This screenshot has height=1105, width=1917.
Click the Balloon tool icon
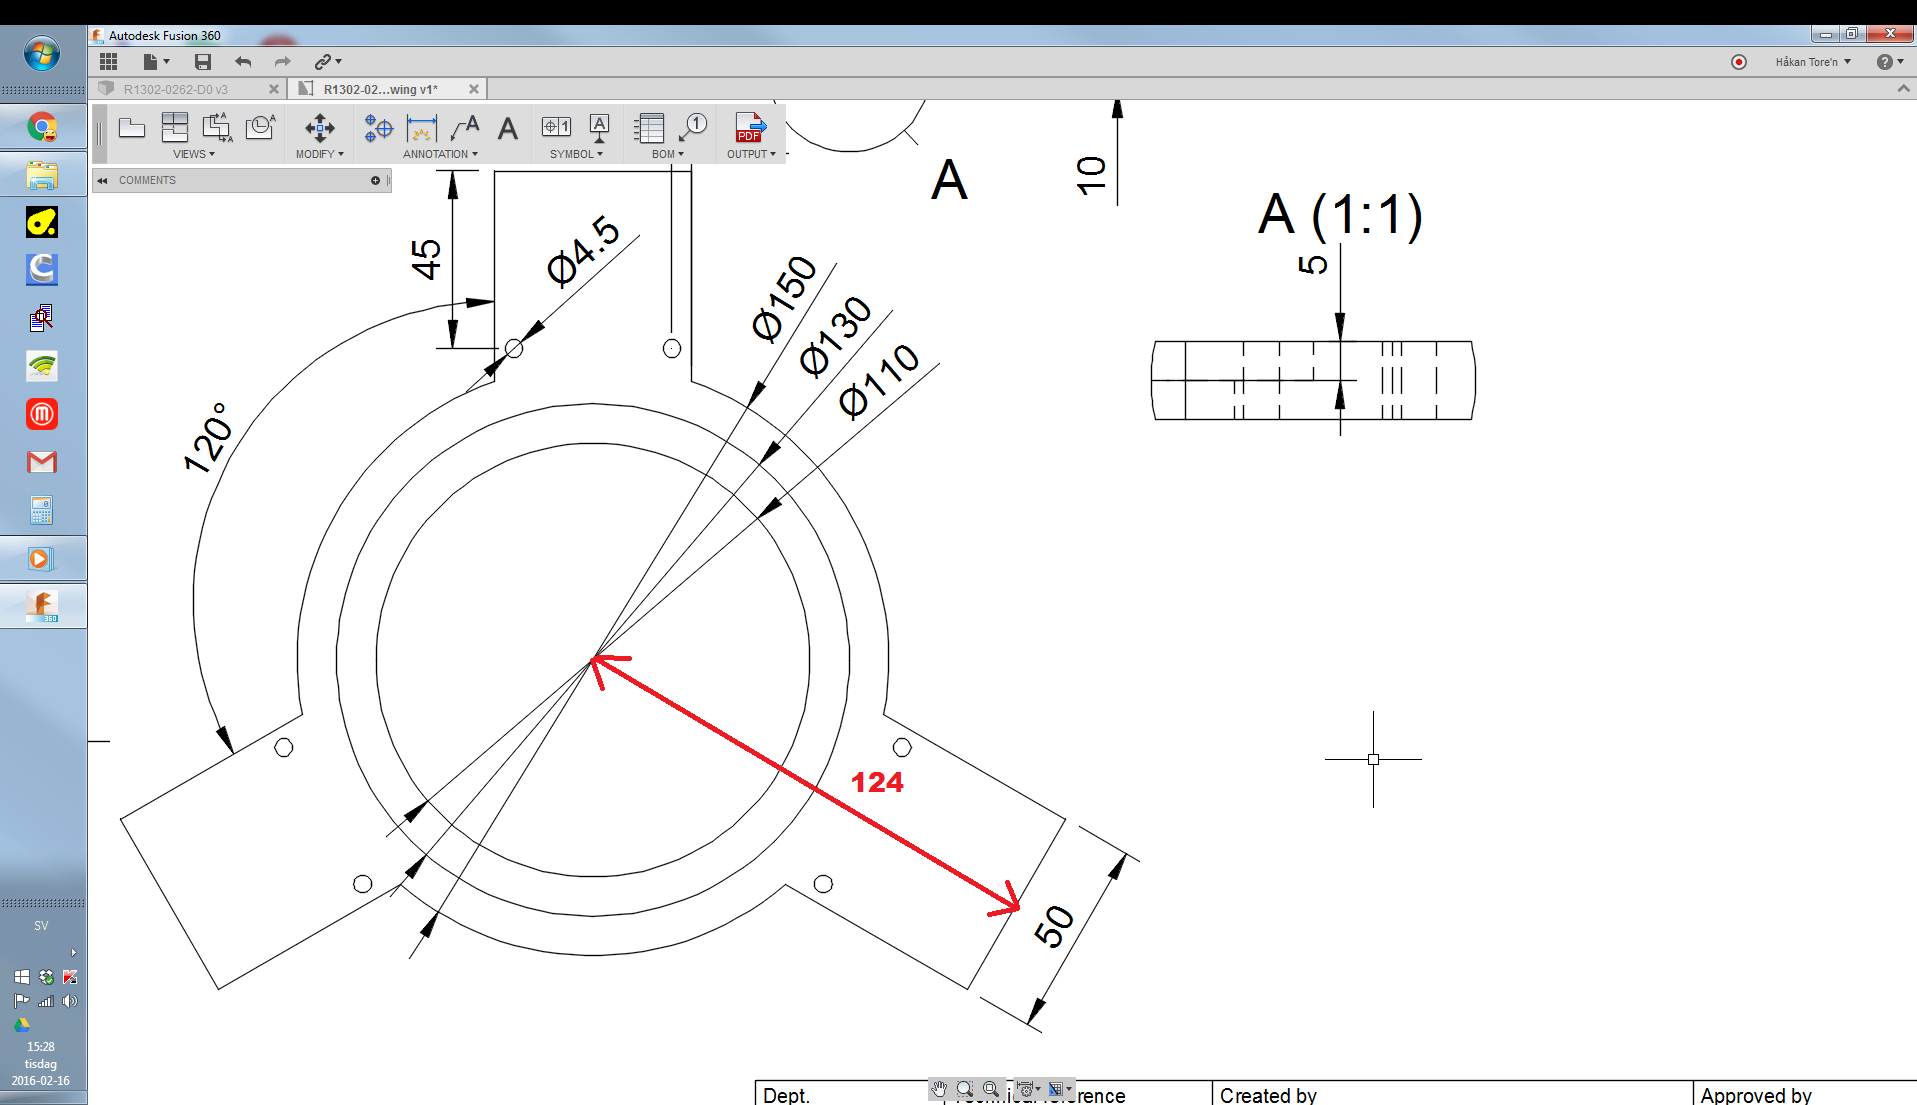(692, 127)
